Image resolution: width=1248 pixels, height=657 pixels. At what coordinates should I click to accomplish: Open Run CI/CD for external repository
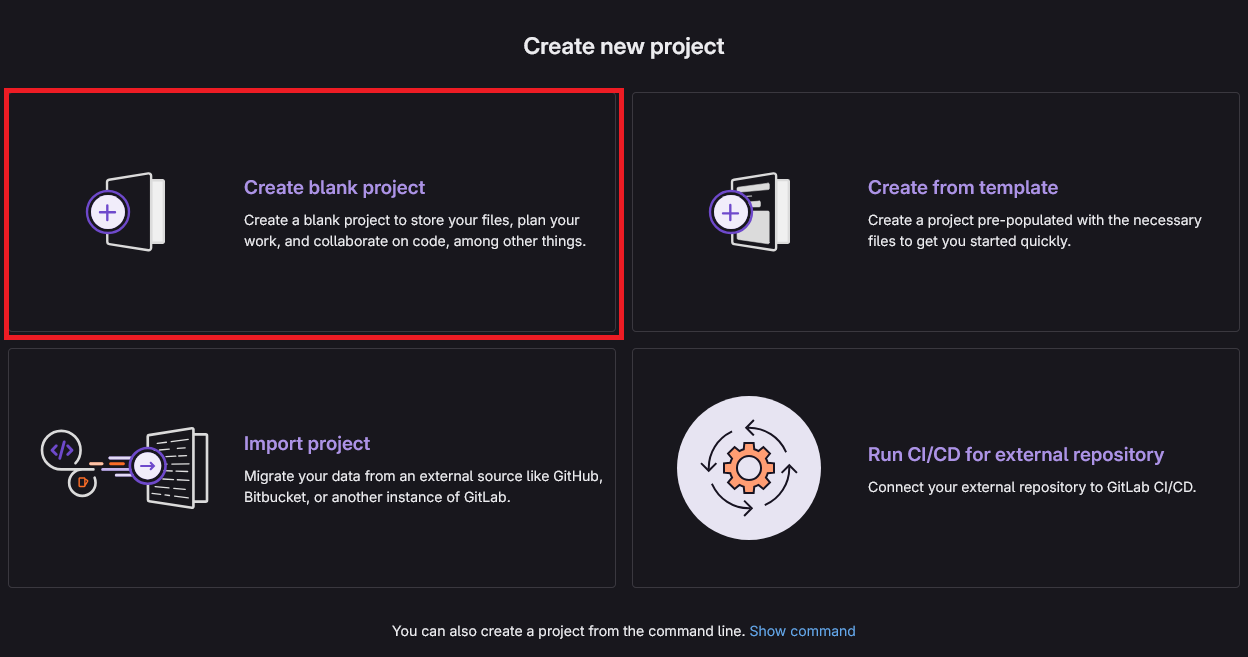1015,455
